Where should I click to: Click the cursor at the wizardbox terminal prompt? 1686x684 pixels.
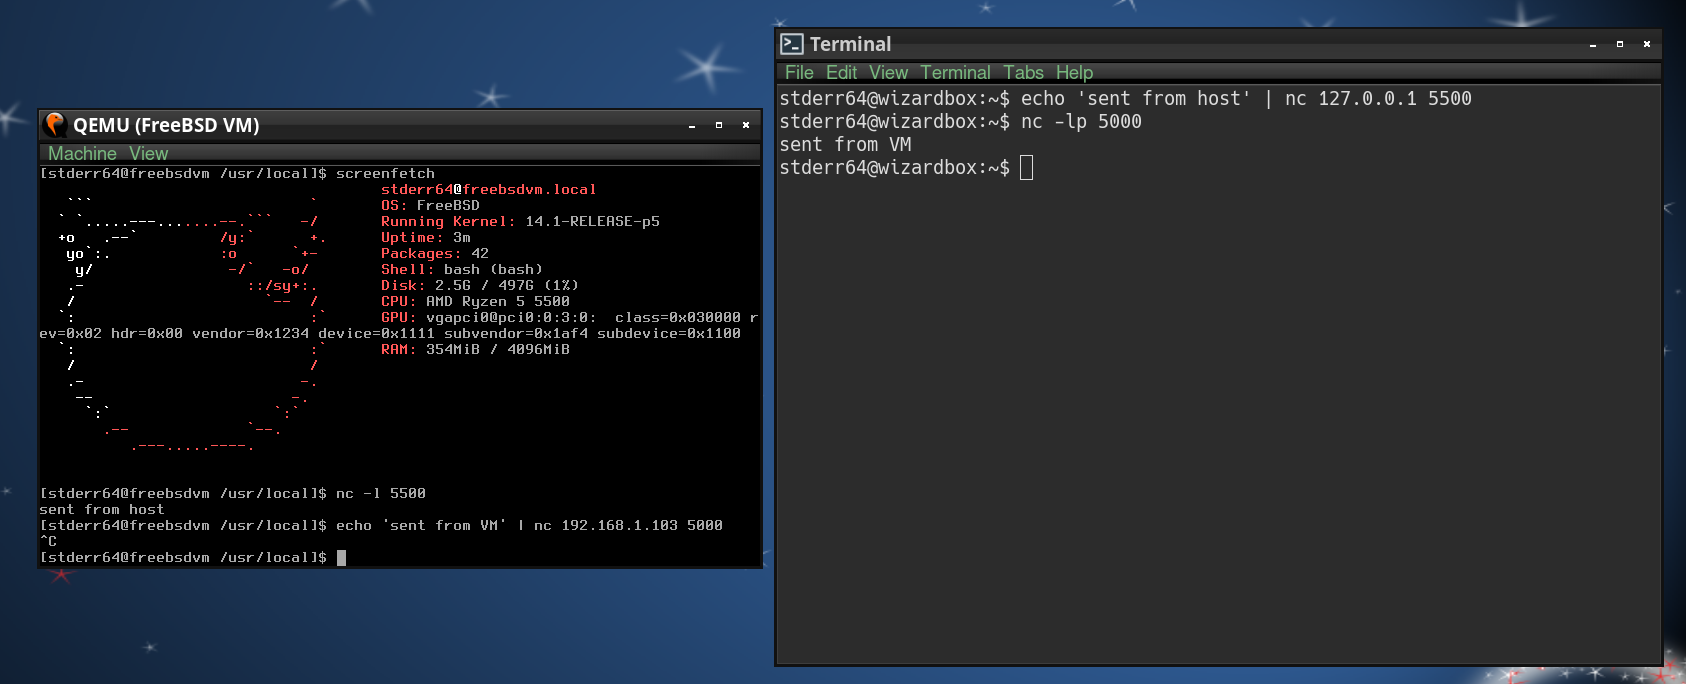point(1026,167)
